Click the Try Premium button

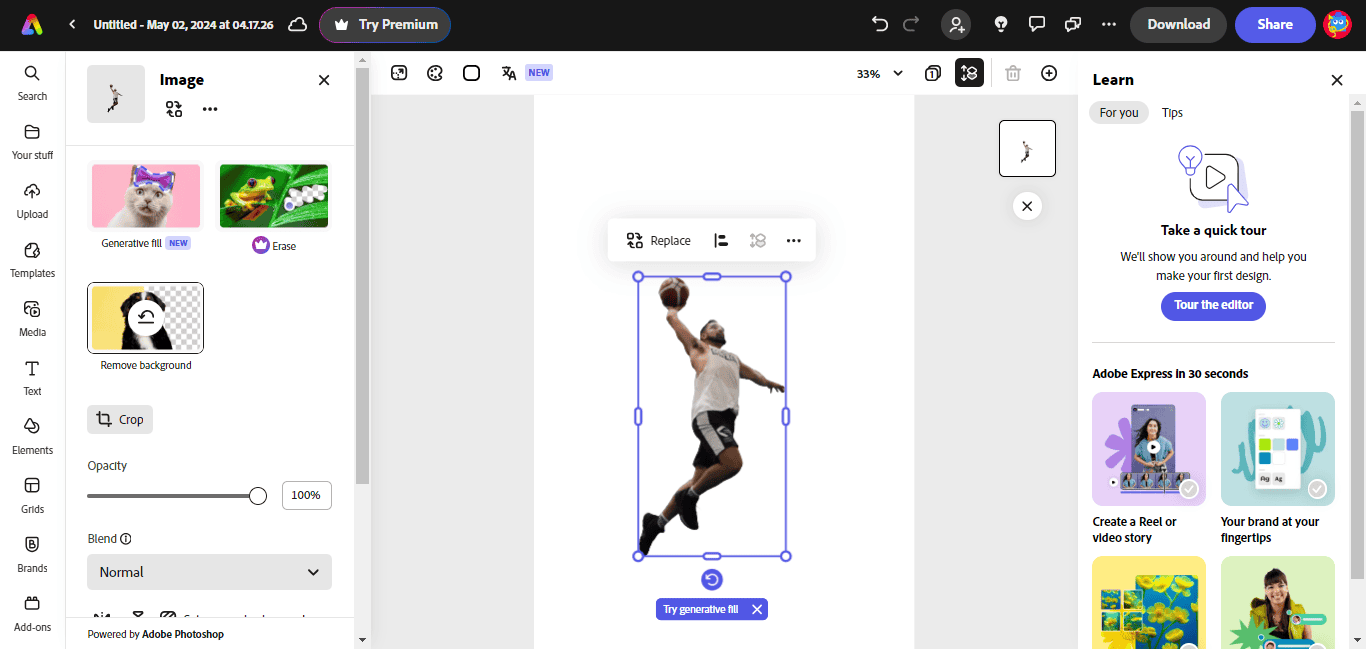coord(385,24)
